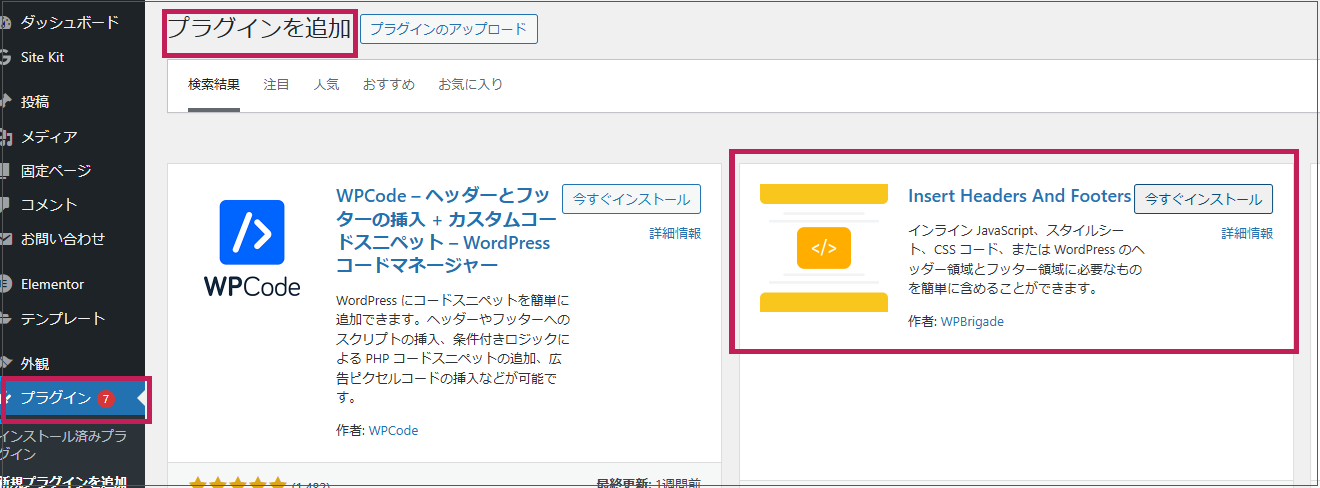Switch to the 注目 tab

tap(277, 84)
